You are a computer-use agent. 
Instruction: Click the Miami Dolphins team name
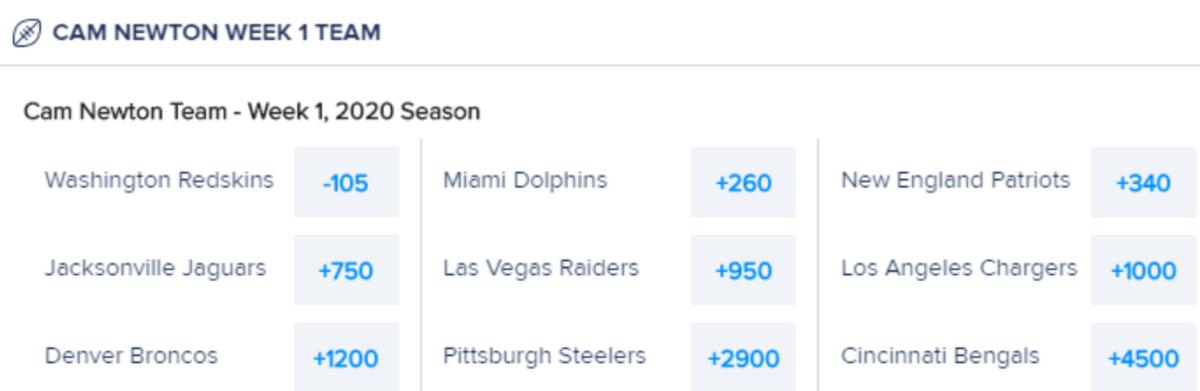[x=525, y=181]
